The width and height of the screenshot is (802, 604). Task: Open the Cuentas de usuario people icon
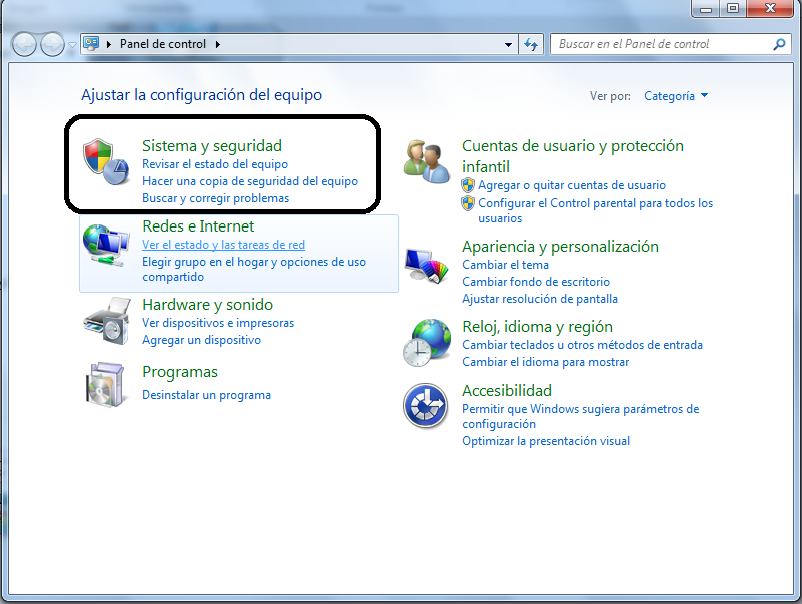tap(427, 162)
